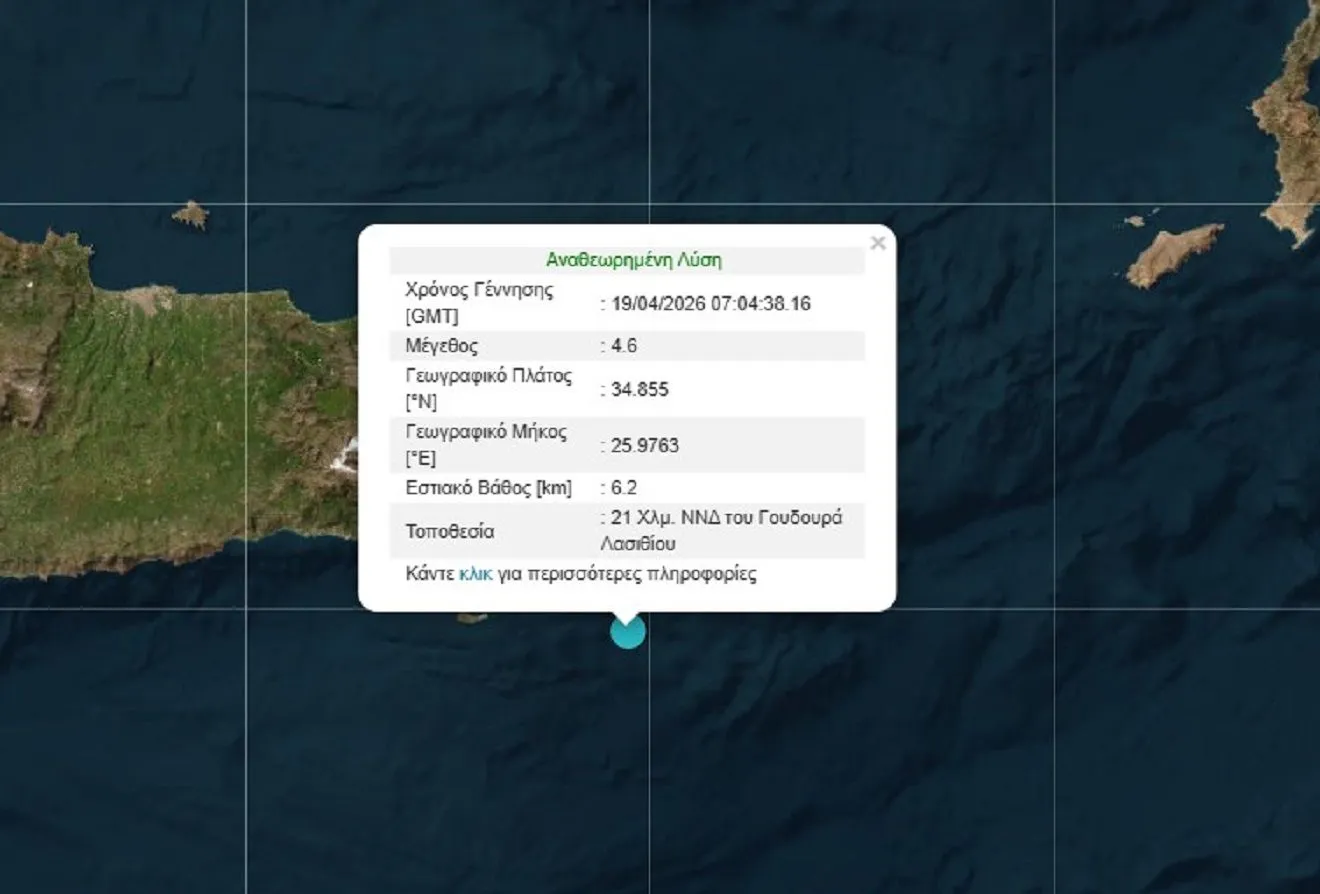Screen dimensions: 1320x894
Task: Select the 'Μέγεθος' row label
Action: pyautogui.click(x=441, y=346)
